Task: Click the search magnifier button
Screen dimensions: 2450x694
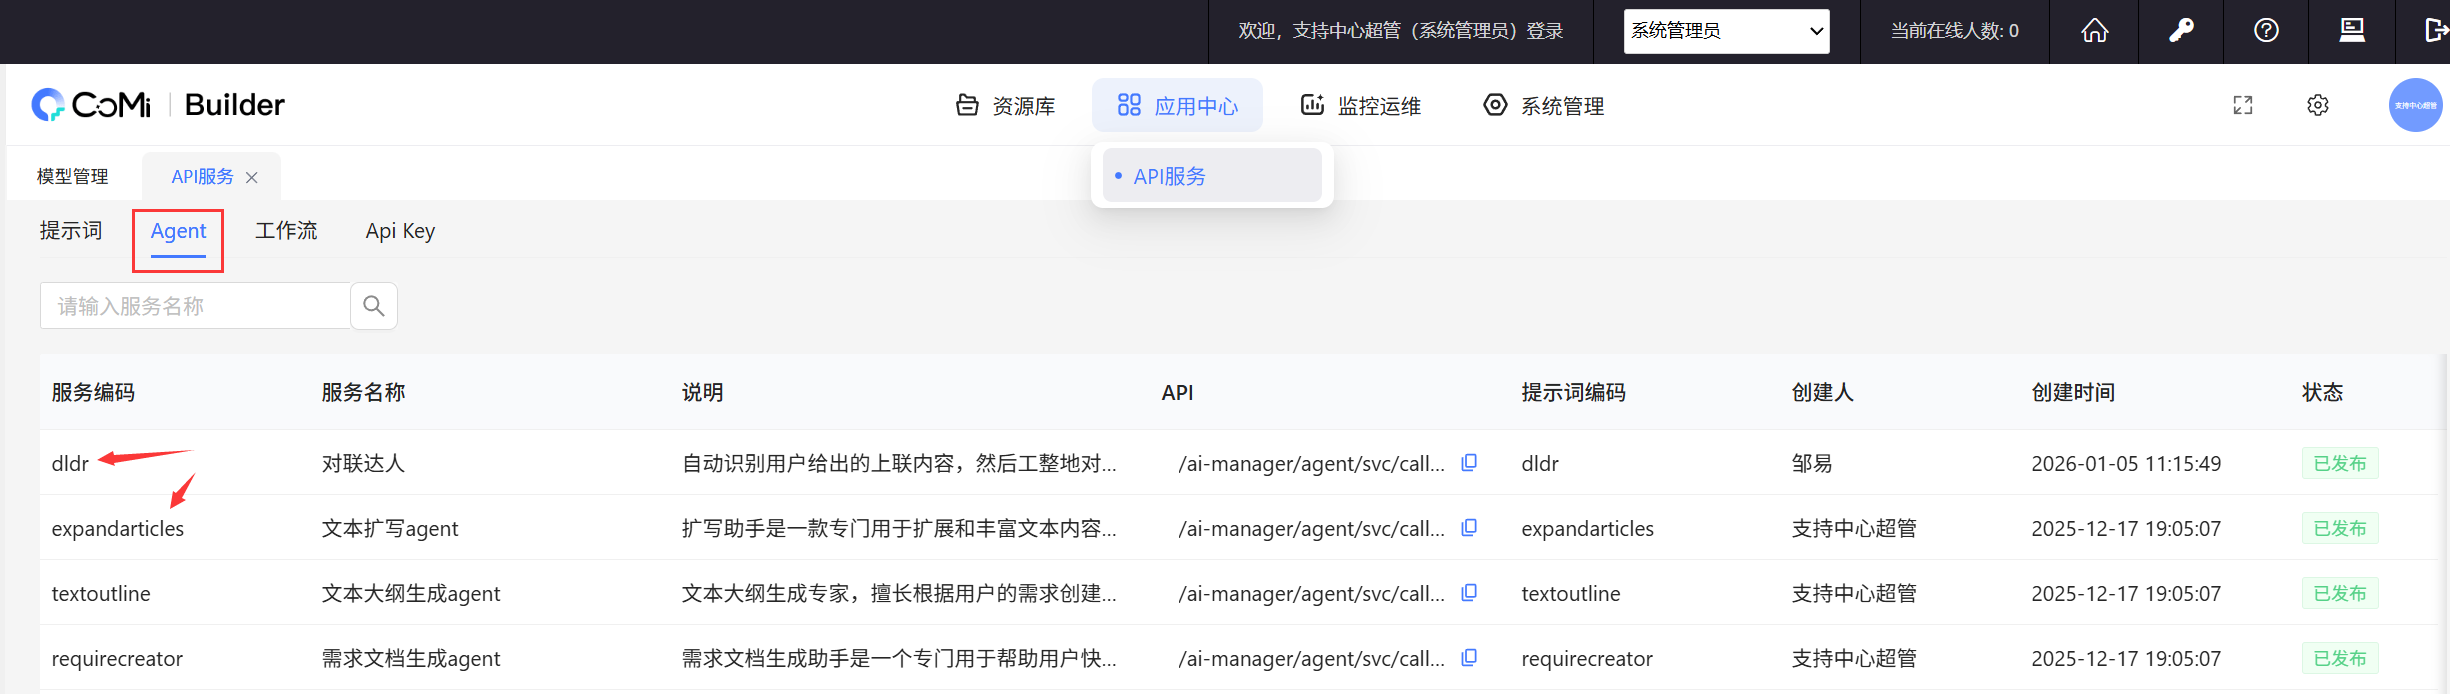Action: [374, 306]
